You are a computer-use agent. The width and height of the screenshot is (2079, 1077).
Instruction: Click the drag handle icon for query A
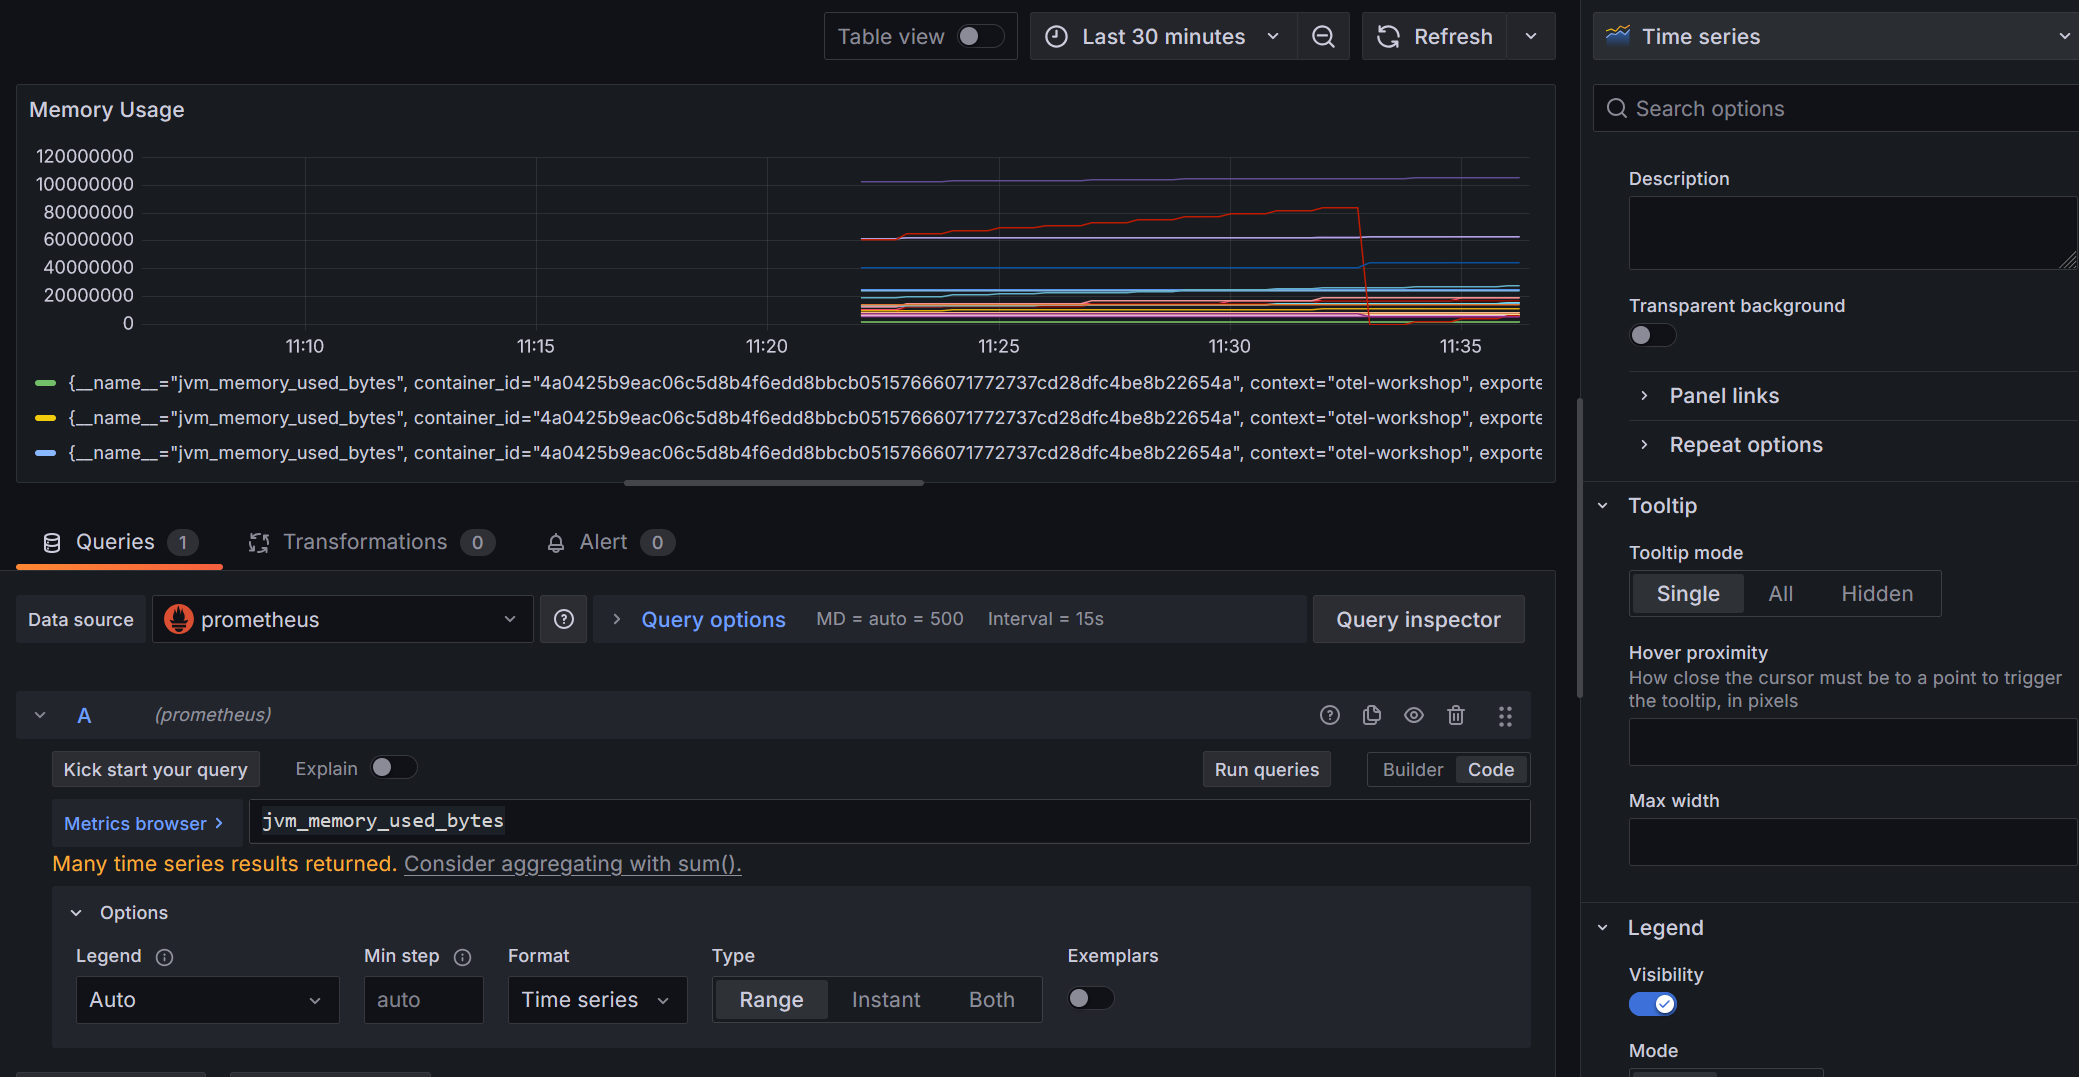pyautogui.click(x=1505, y=716)
